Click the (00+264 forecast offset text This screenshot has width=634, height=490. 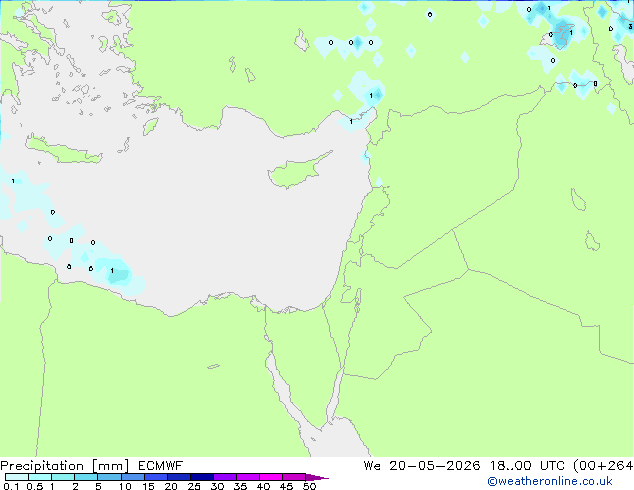point(603,466)
